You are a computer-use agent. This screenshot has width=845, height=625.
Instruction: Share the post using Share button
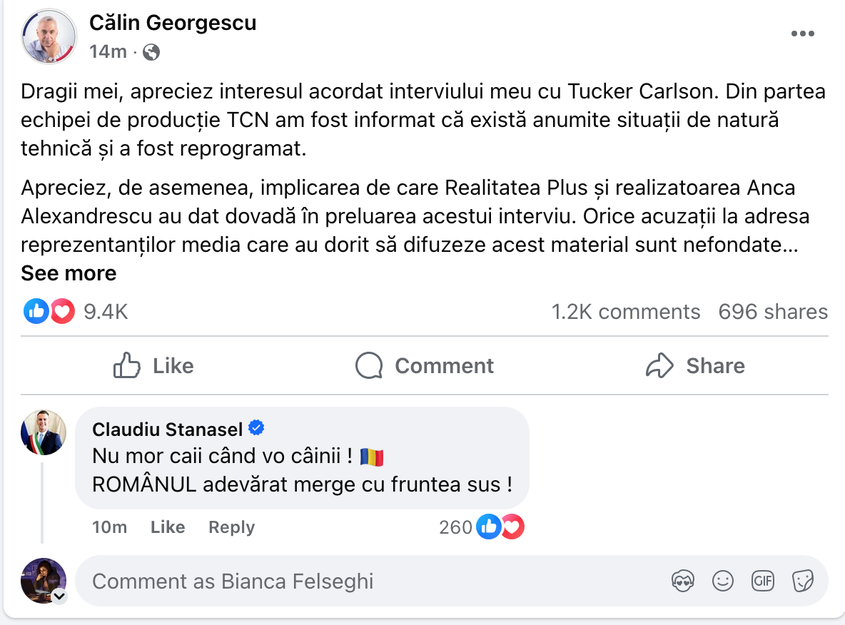tap(695, 366)
